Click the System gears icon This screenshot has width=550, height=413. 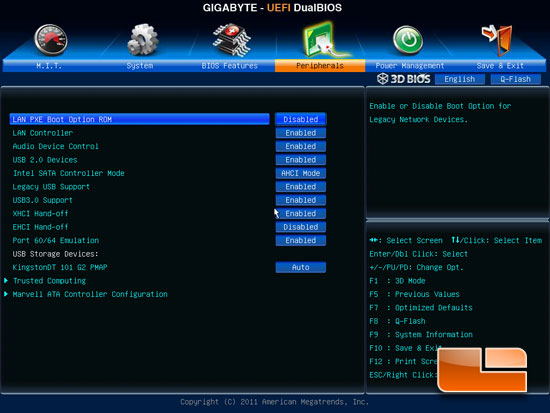click(x=142, y=39)
